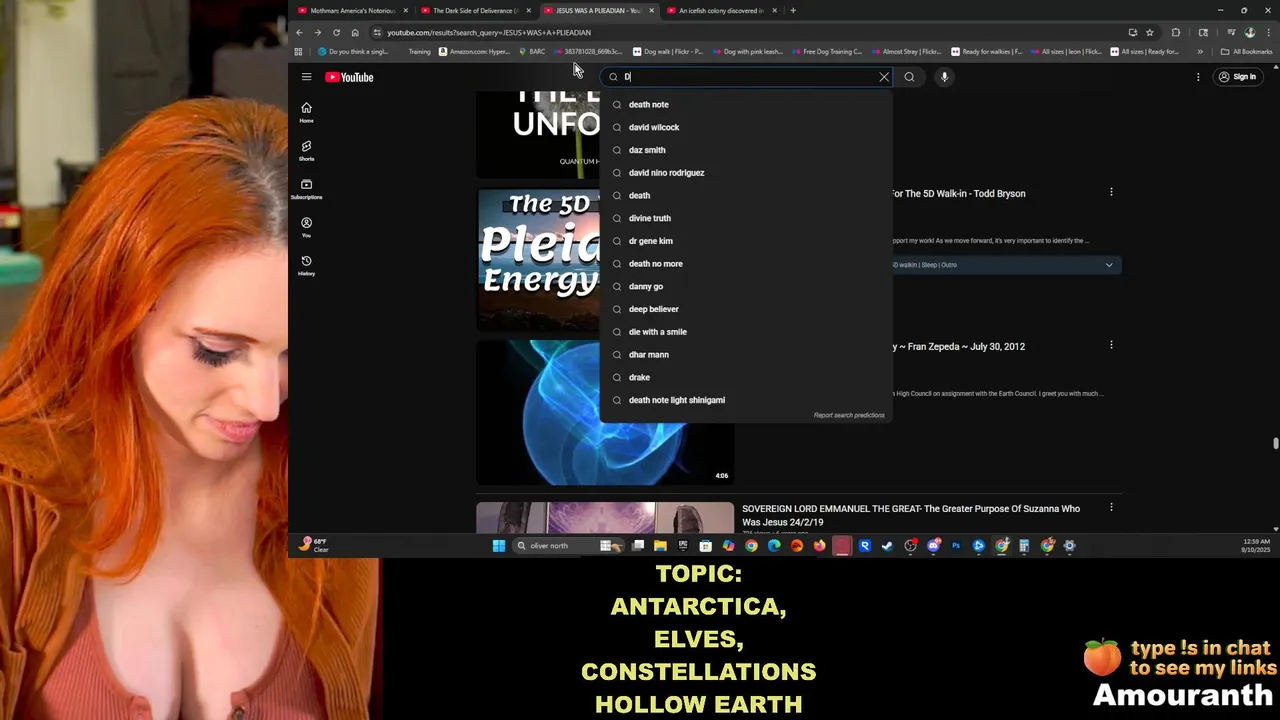
Task: Open a new browser tab
Action: (793, 11)
